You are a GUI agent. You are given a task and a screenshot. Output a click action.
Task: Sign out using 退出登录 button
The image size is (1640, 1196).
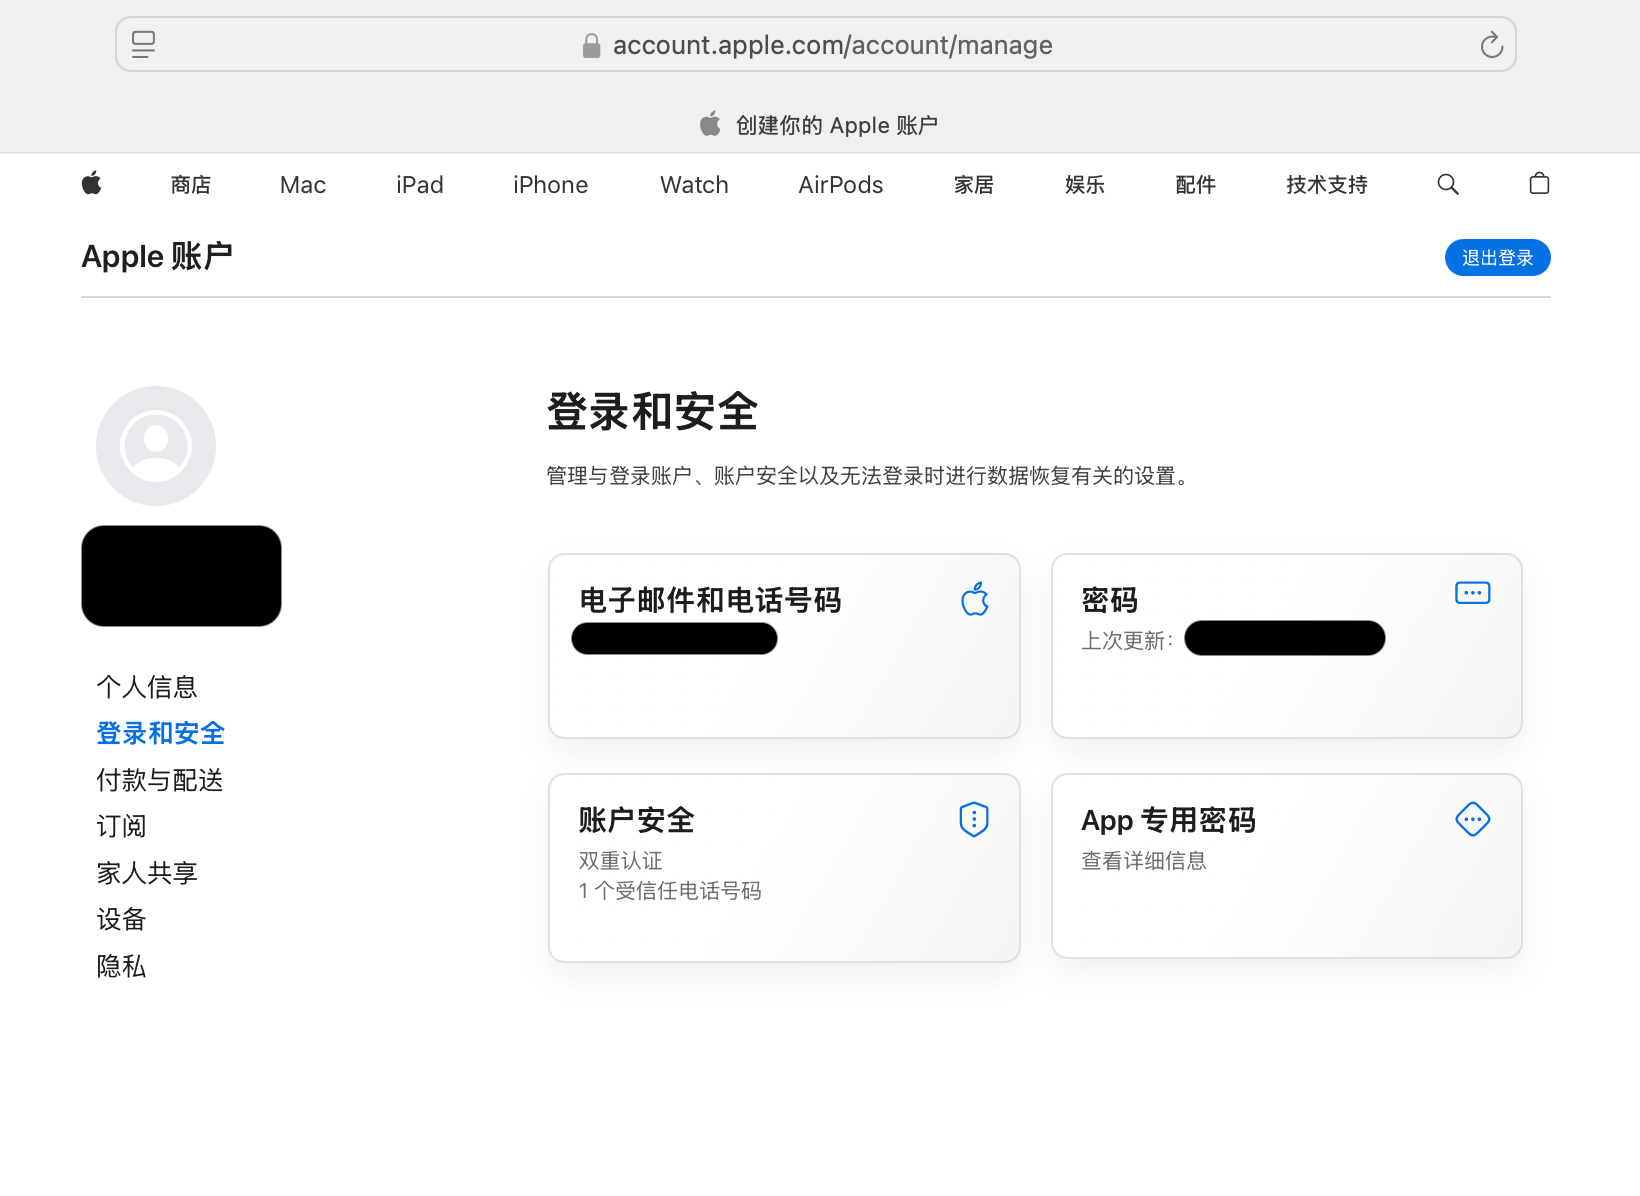coord(1496,257)
